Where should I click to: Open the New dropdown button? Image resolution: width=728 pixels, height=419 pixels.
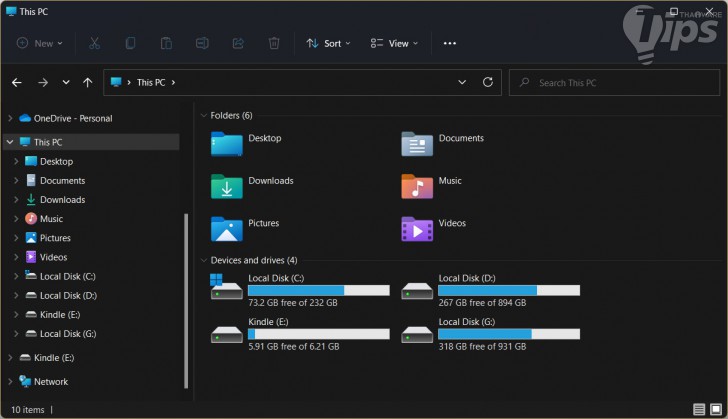click(39, 43)
